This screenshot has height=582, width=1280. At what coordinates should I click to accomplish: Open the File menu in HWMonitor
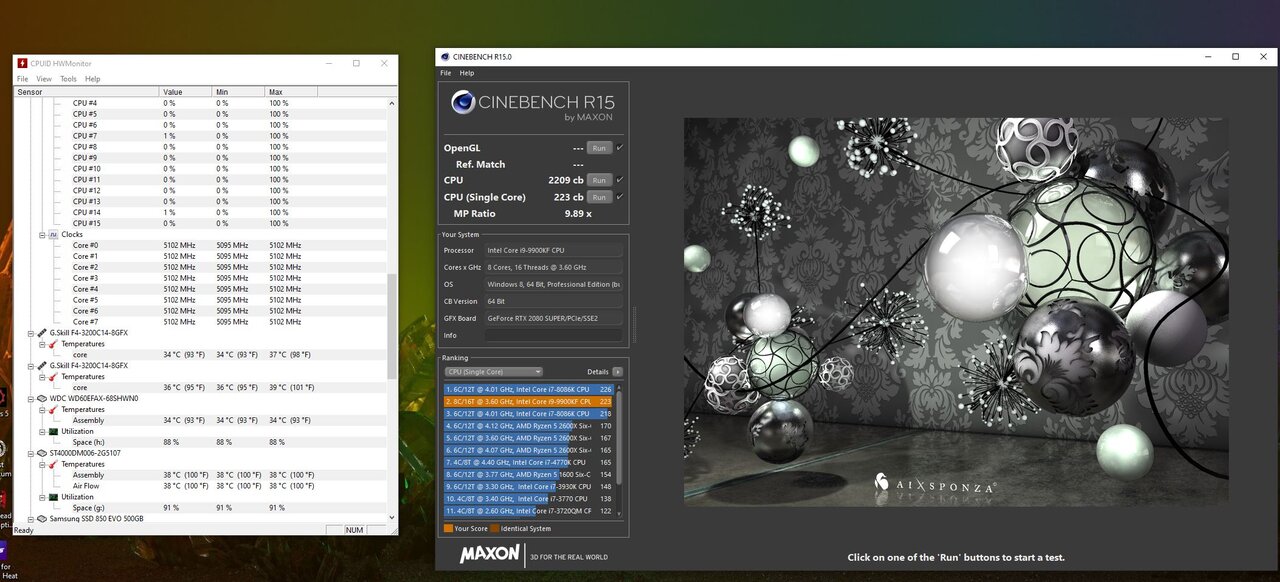coord(22,79)
